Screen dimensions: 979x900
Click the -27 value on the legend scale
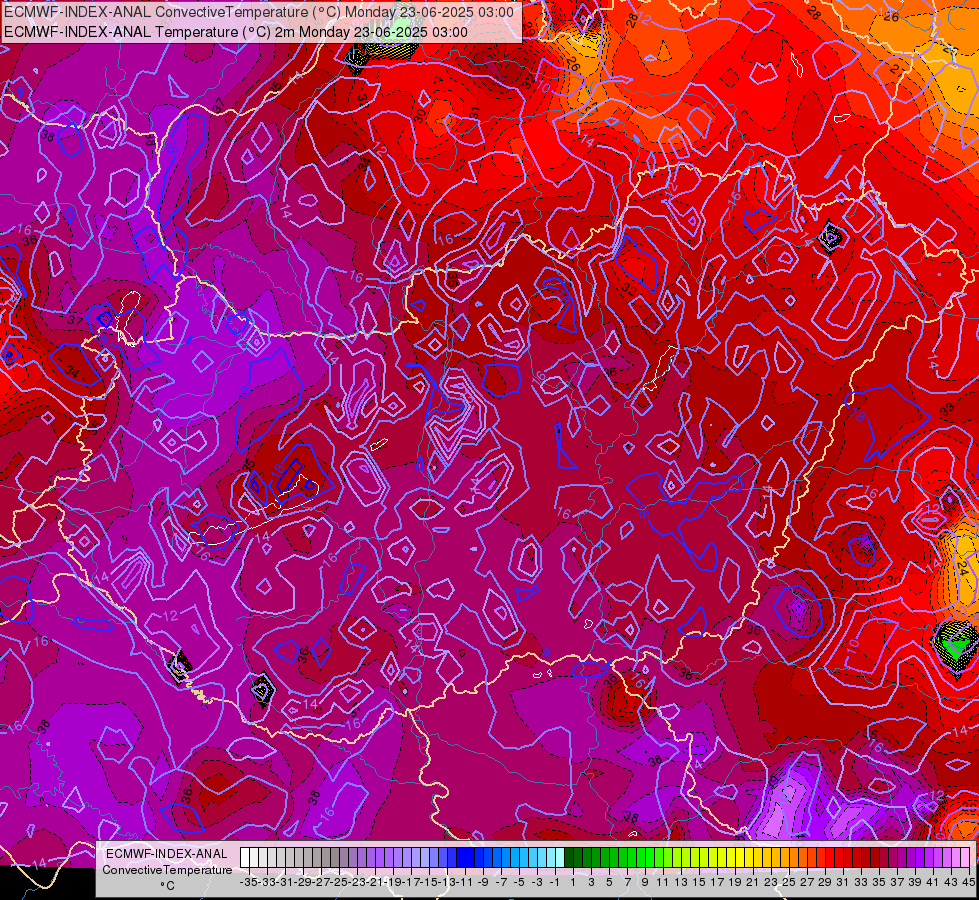click(x=322, y=882)
